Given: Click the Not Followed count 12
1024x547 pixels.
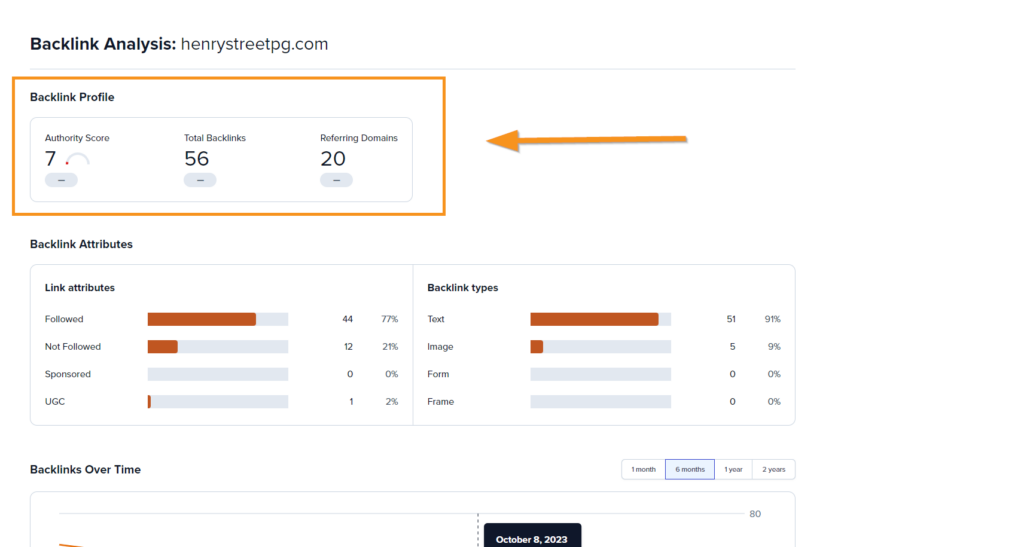Looking at the screenshot, I should click(x=348, y=347).
